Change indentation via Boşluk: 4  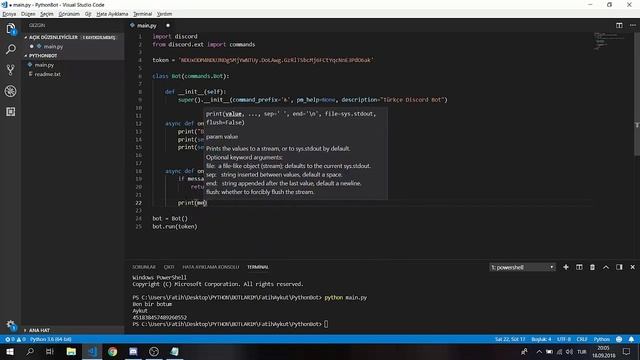coord(541,339)
